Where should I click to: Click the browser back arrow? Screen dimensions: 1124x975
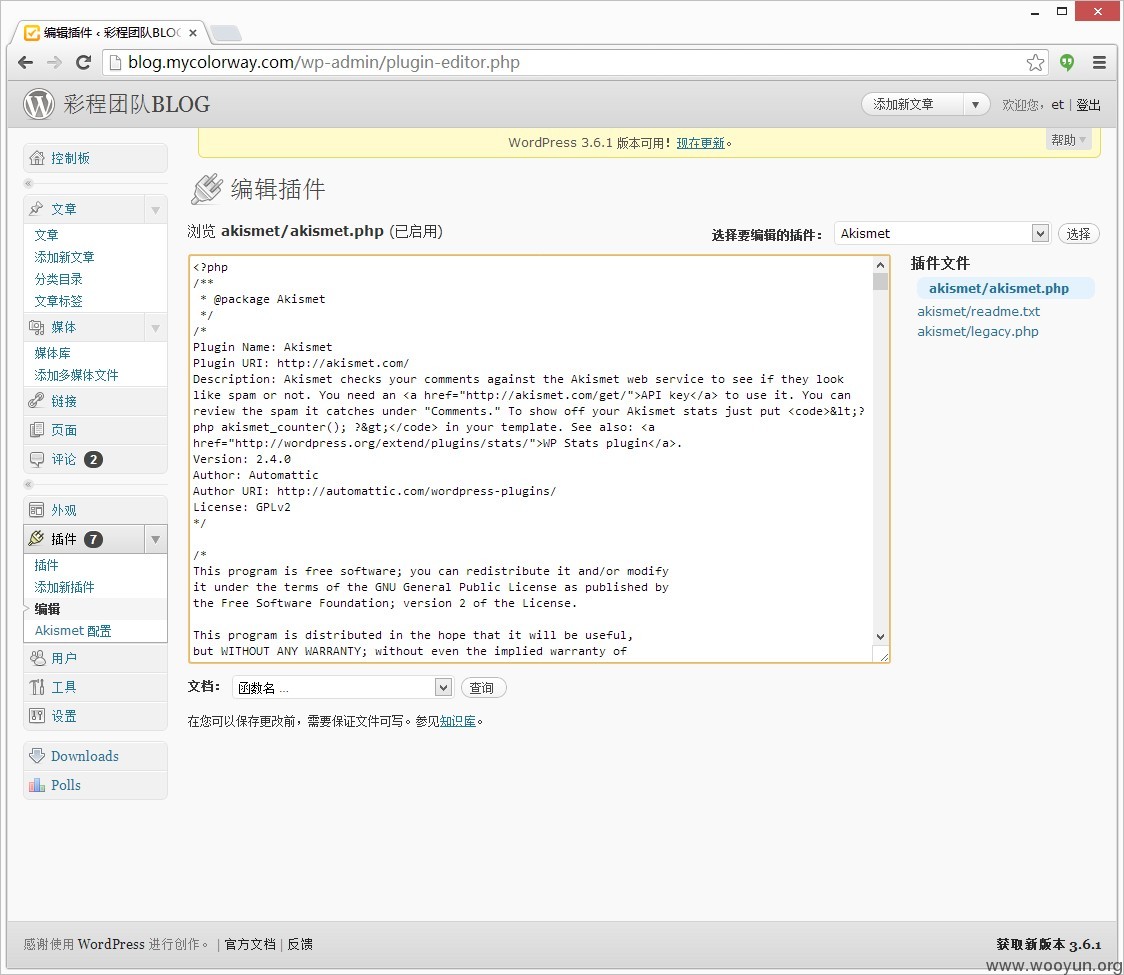(25, 62)
